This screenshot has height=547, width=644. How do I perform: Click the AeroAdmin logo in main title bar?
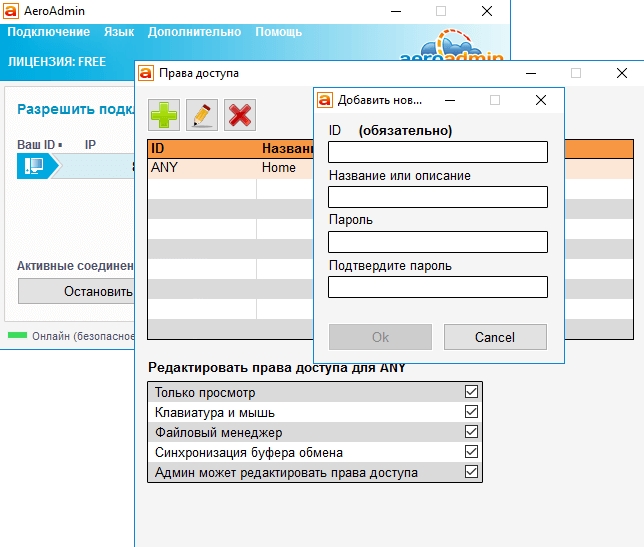click(14, 11)
